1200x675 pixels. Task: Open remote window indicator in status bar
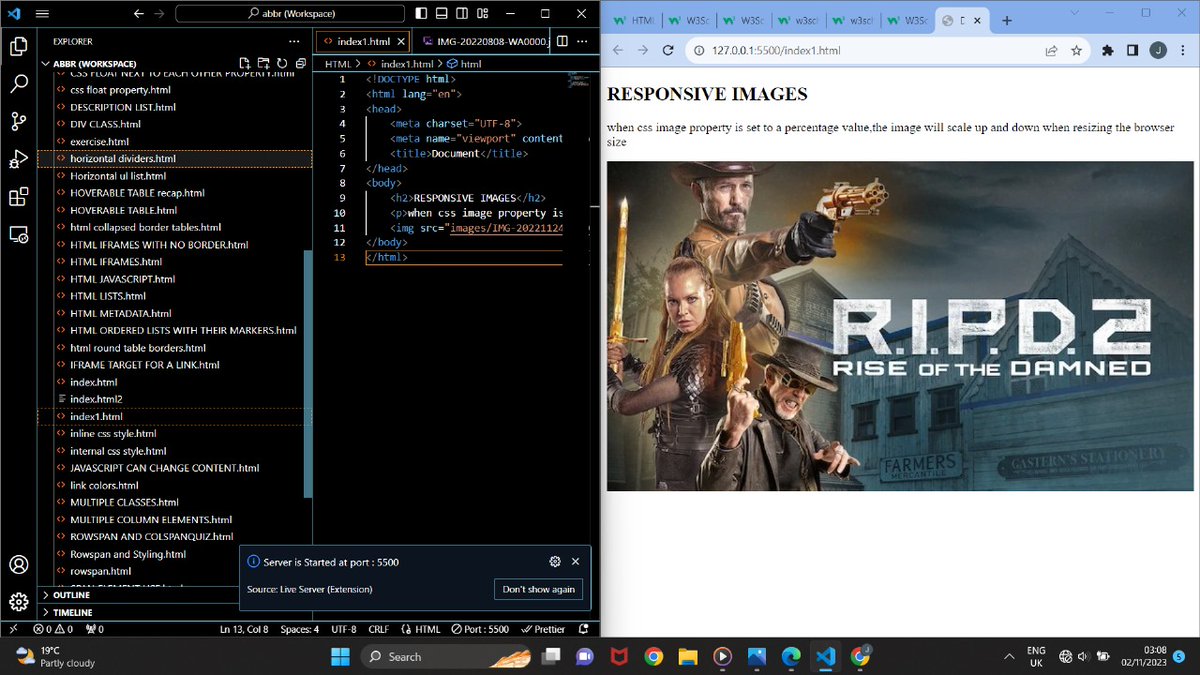[12, 629]
